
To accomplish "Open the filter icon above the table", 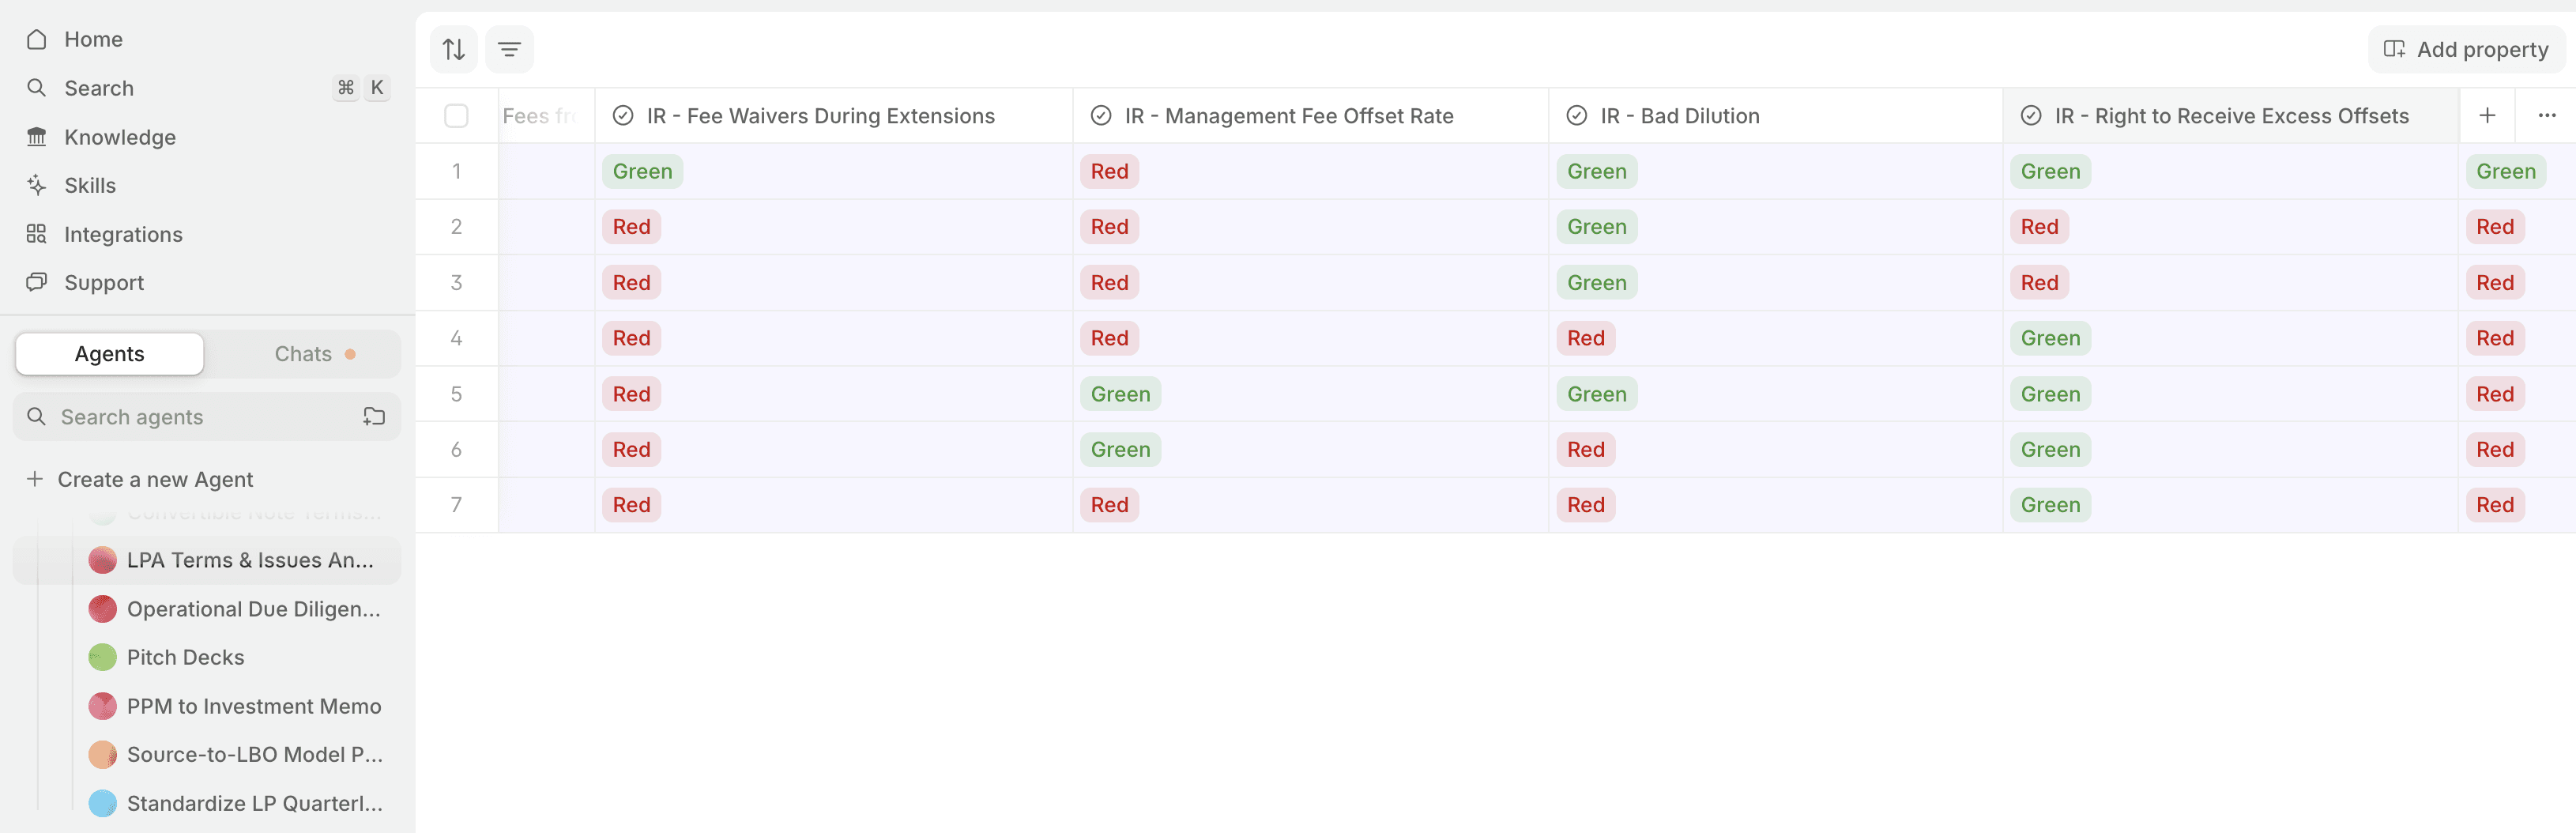I will pyautogui.click(x=509, y=48).
